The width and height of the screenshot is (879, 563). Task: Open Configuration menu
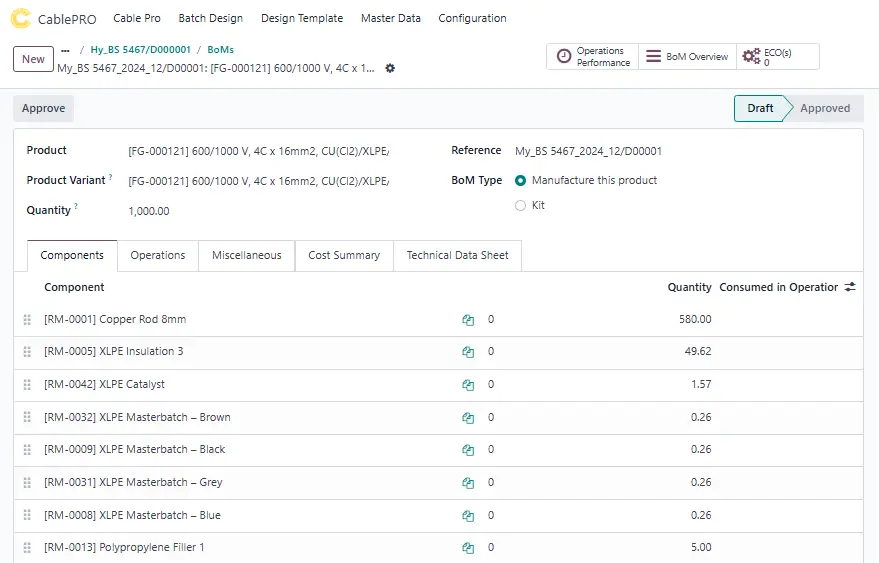coord(472,19)
